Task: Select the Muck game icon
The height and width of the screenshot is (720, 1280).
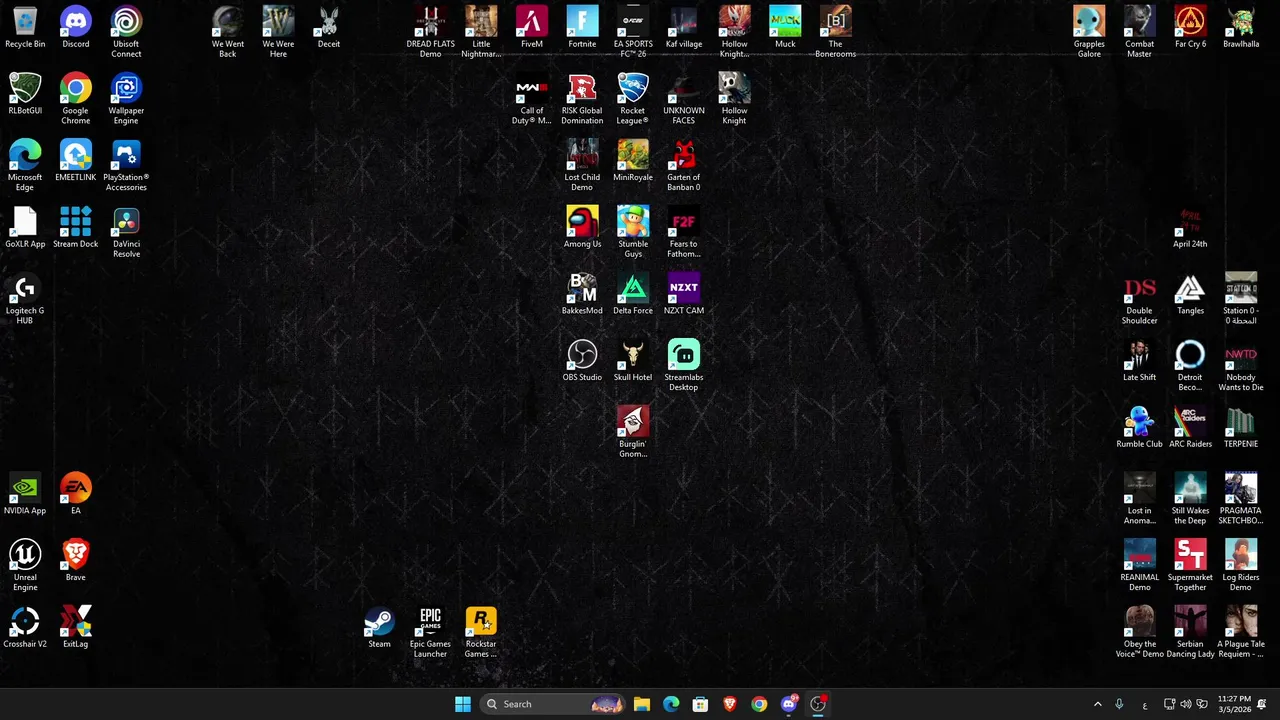Action: [785, 28]
